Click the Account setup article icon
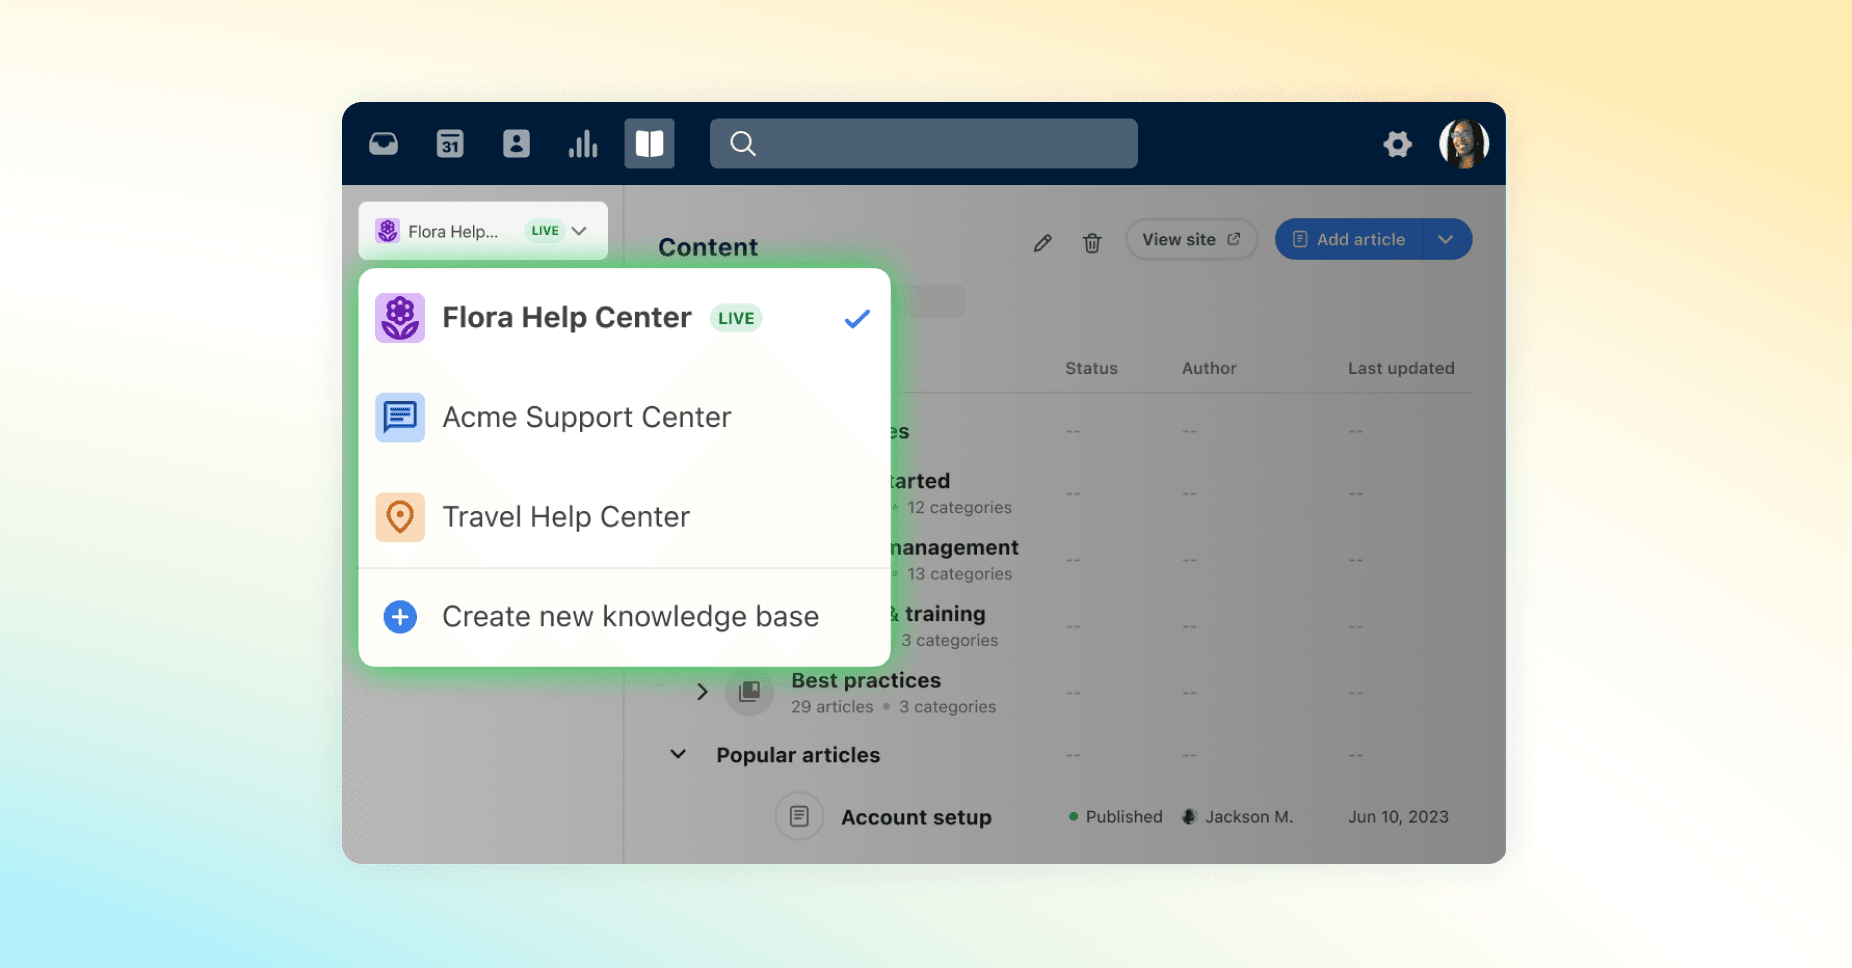1852x968 pixels. click(x=798, y=816)
